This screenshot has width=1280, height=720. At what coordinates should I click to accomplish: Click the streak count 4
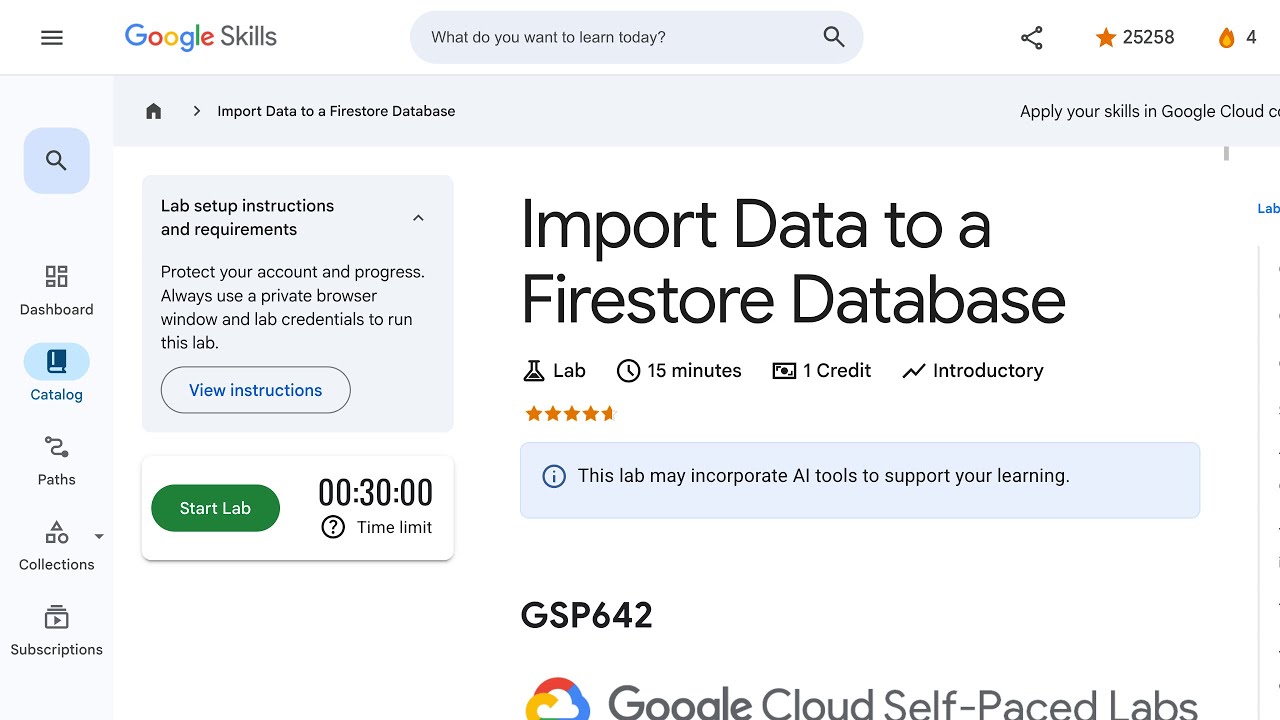[1251, 37]
